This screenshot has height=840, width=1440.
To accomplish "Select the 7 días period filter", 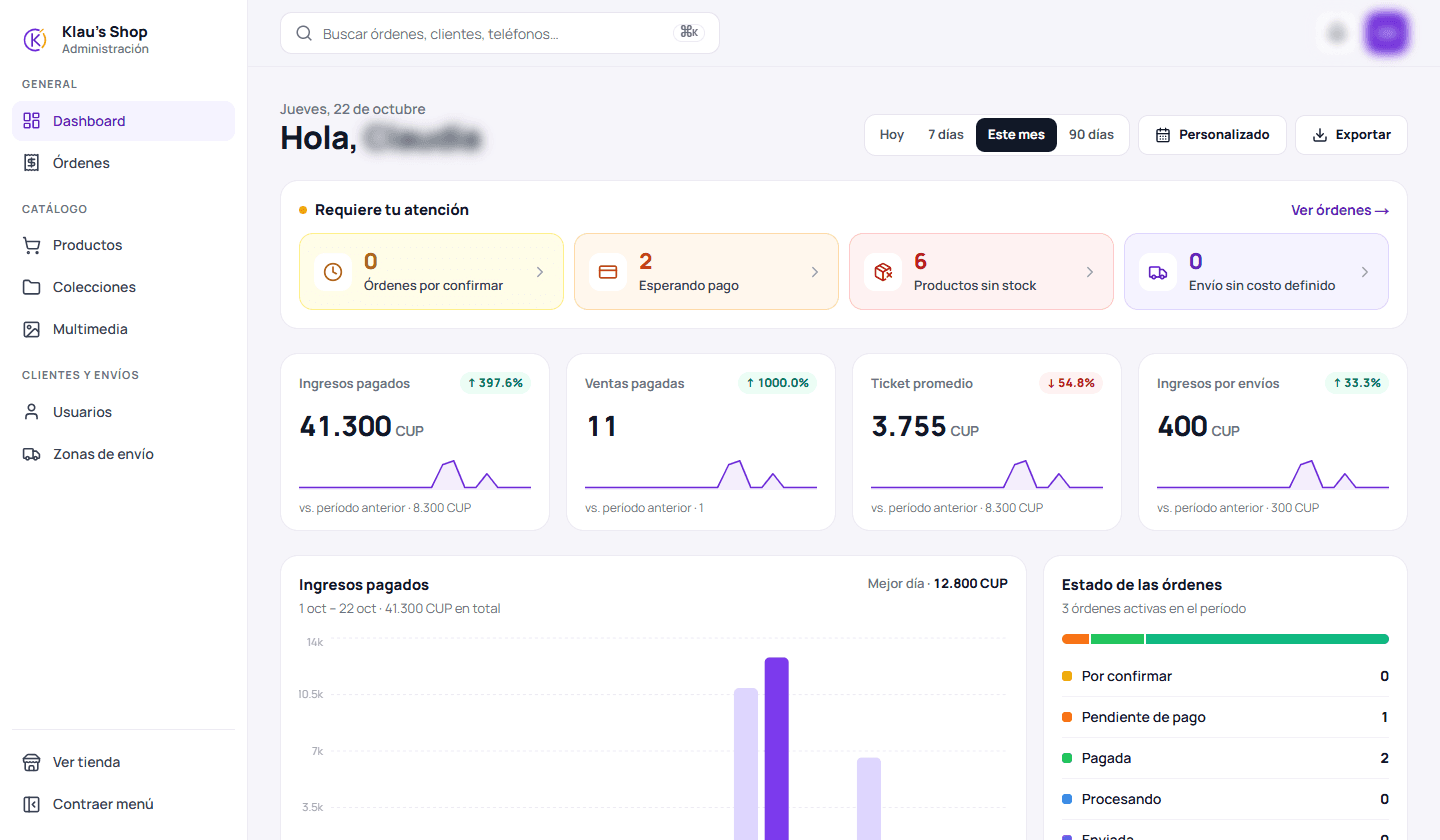I will [946, 135].
